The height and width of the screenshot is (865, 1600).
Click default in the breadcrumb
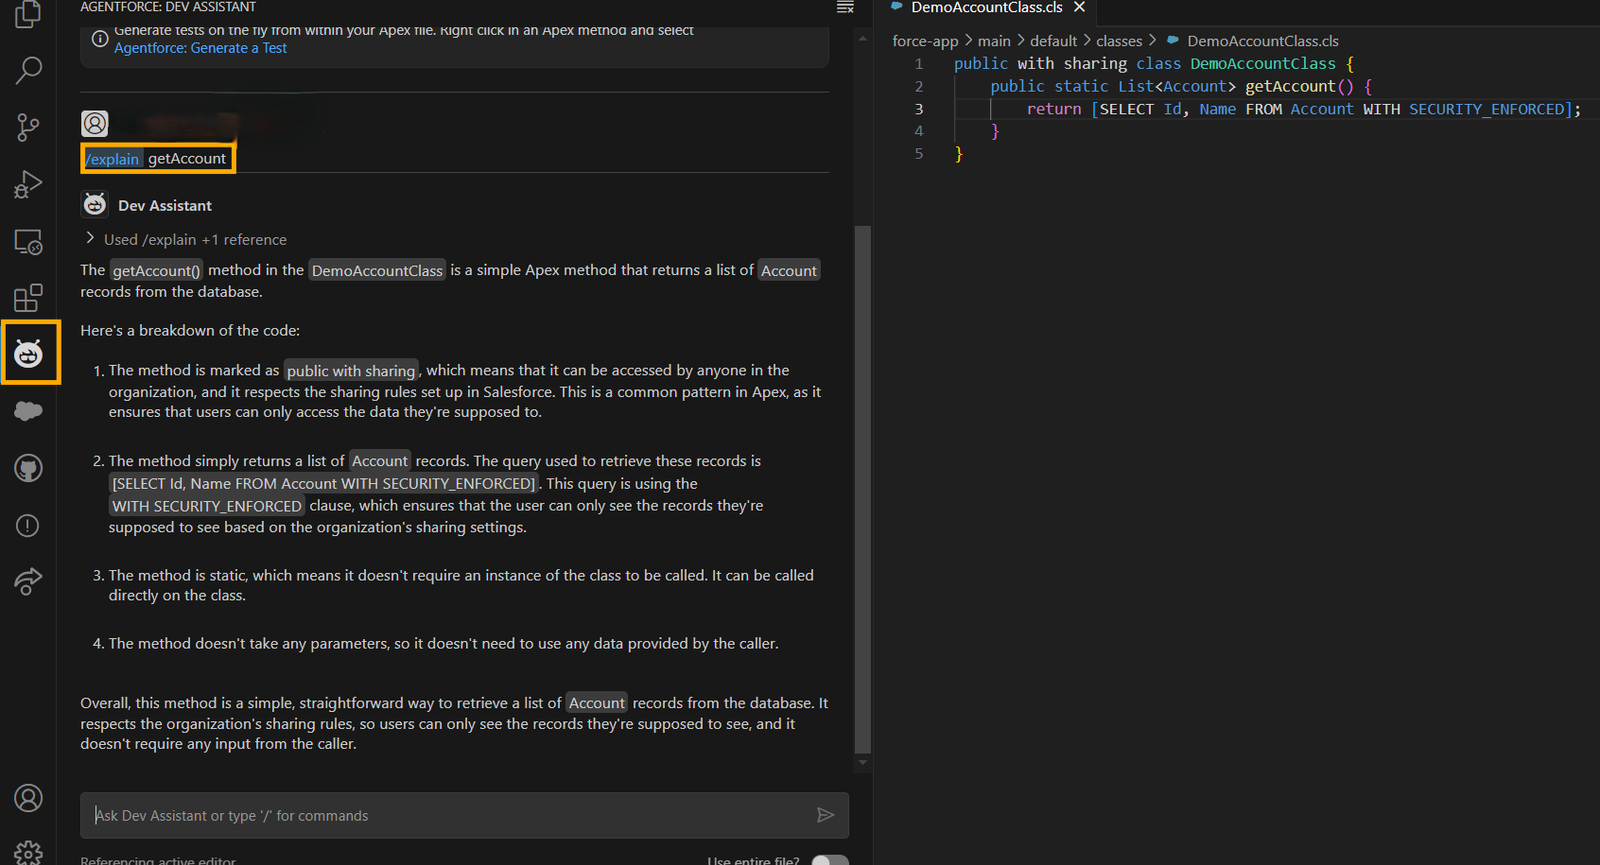click(x=1053, y=41)
